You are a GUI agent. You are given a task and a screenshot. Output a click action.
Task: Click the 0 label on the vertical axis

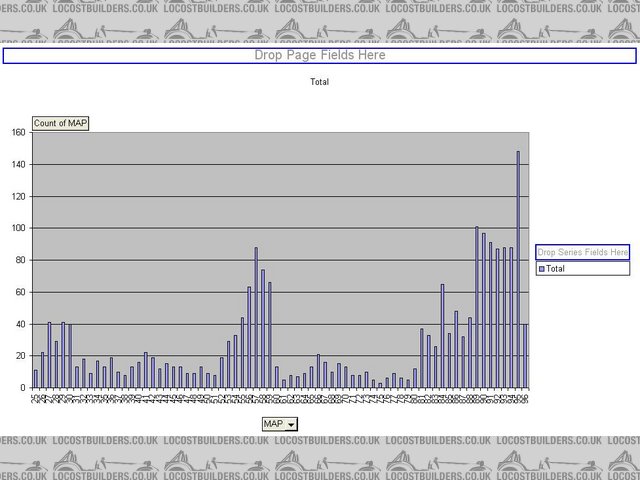pyautogui.click(x=24, y=388)
